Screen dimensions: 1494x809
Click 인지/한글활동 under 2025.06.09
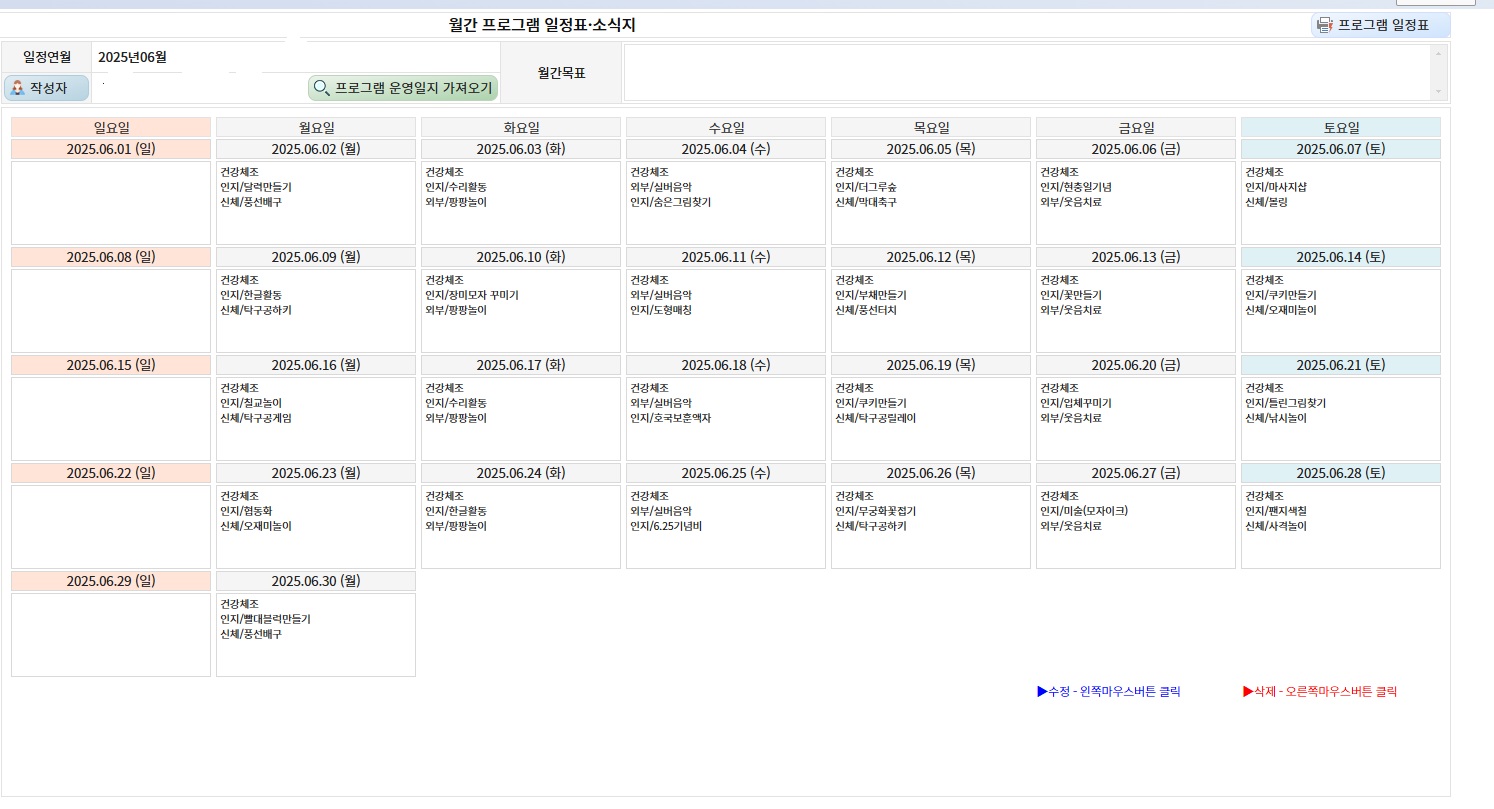pos(251,295)
